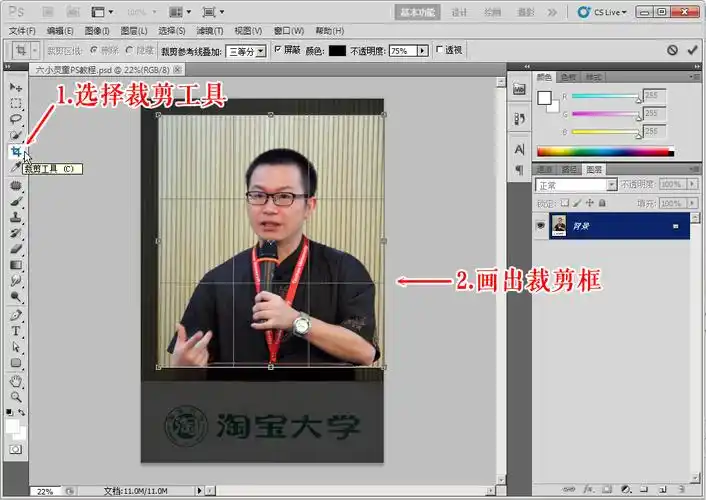This screenshot has height=500, width=706.
Task: Open the History panel icon
Action: 519,119
